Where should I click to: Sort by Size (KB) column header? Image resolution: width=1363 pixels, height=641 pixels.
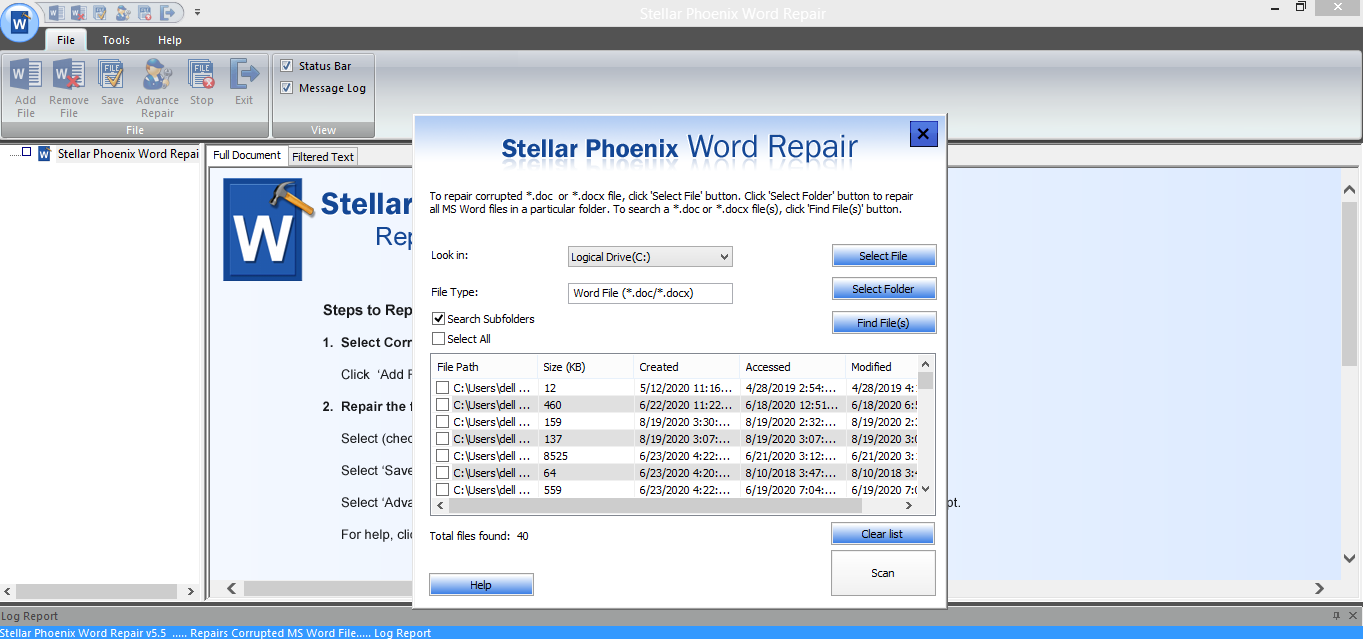click(x=585, y=367)
